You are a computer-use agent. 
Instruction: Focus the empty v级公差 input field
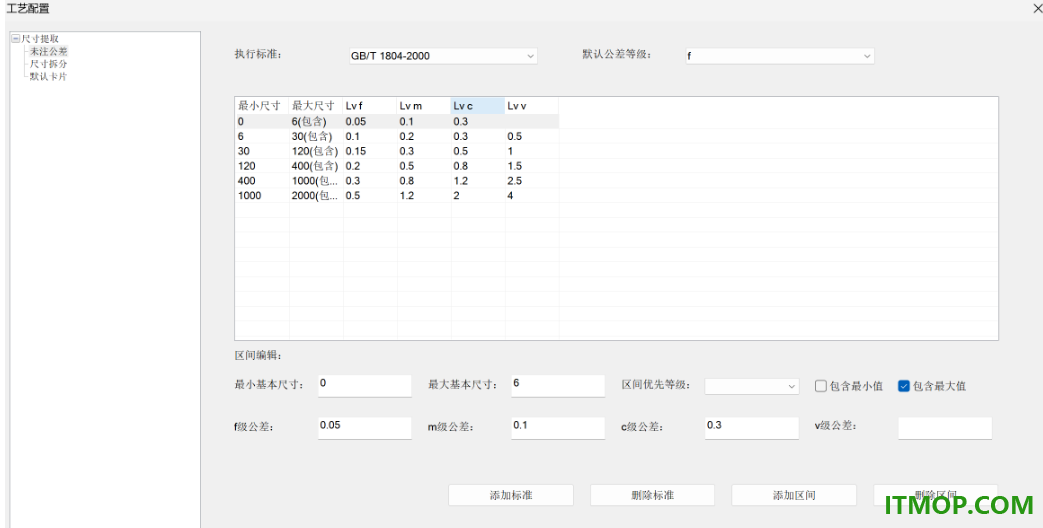point(945,428)
